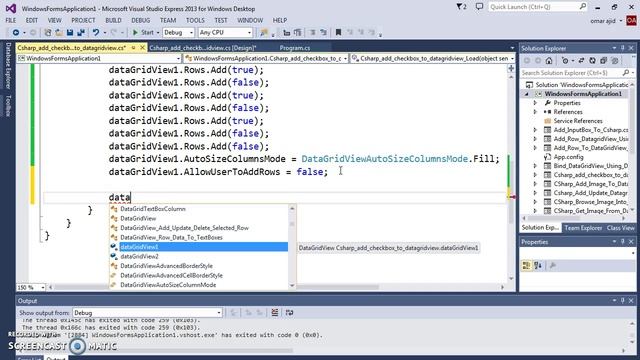The height and width of the screenshot is (360, 640).
Task: Open the Any CPU platform dropdown
Action: 225,32
